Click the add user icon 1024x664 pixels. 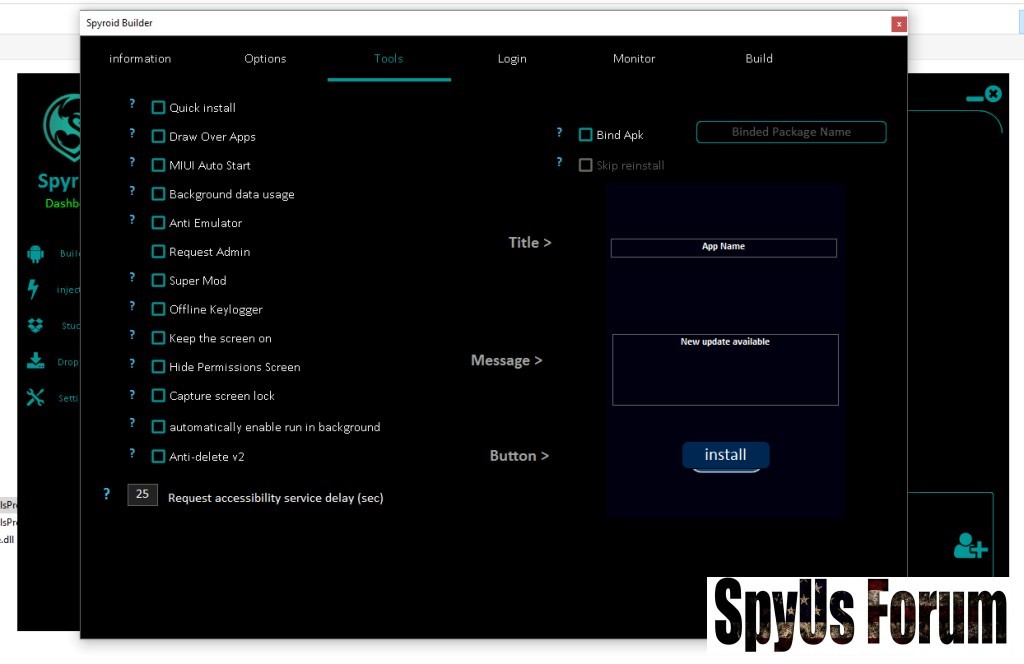[x=969, y=546]
